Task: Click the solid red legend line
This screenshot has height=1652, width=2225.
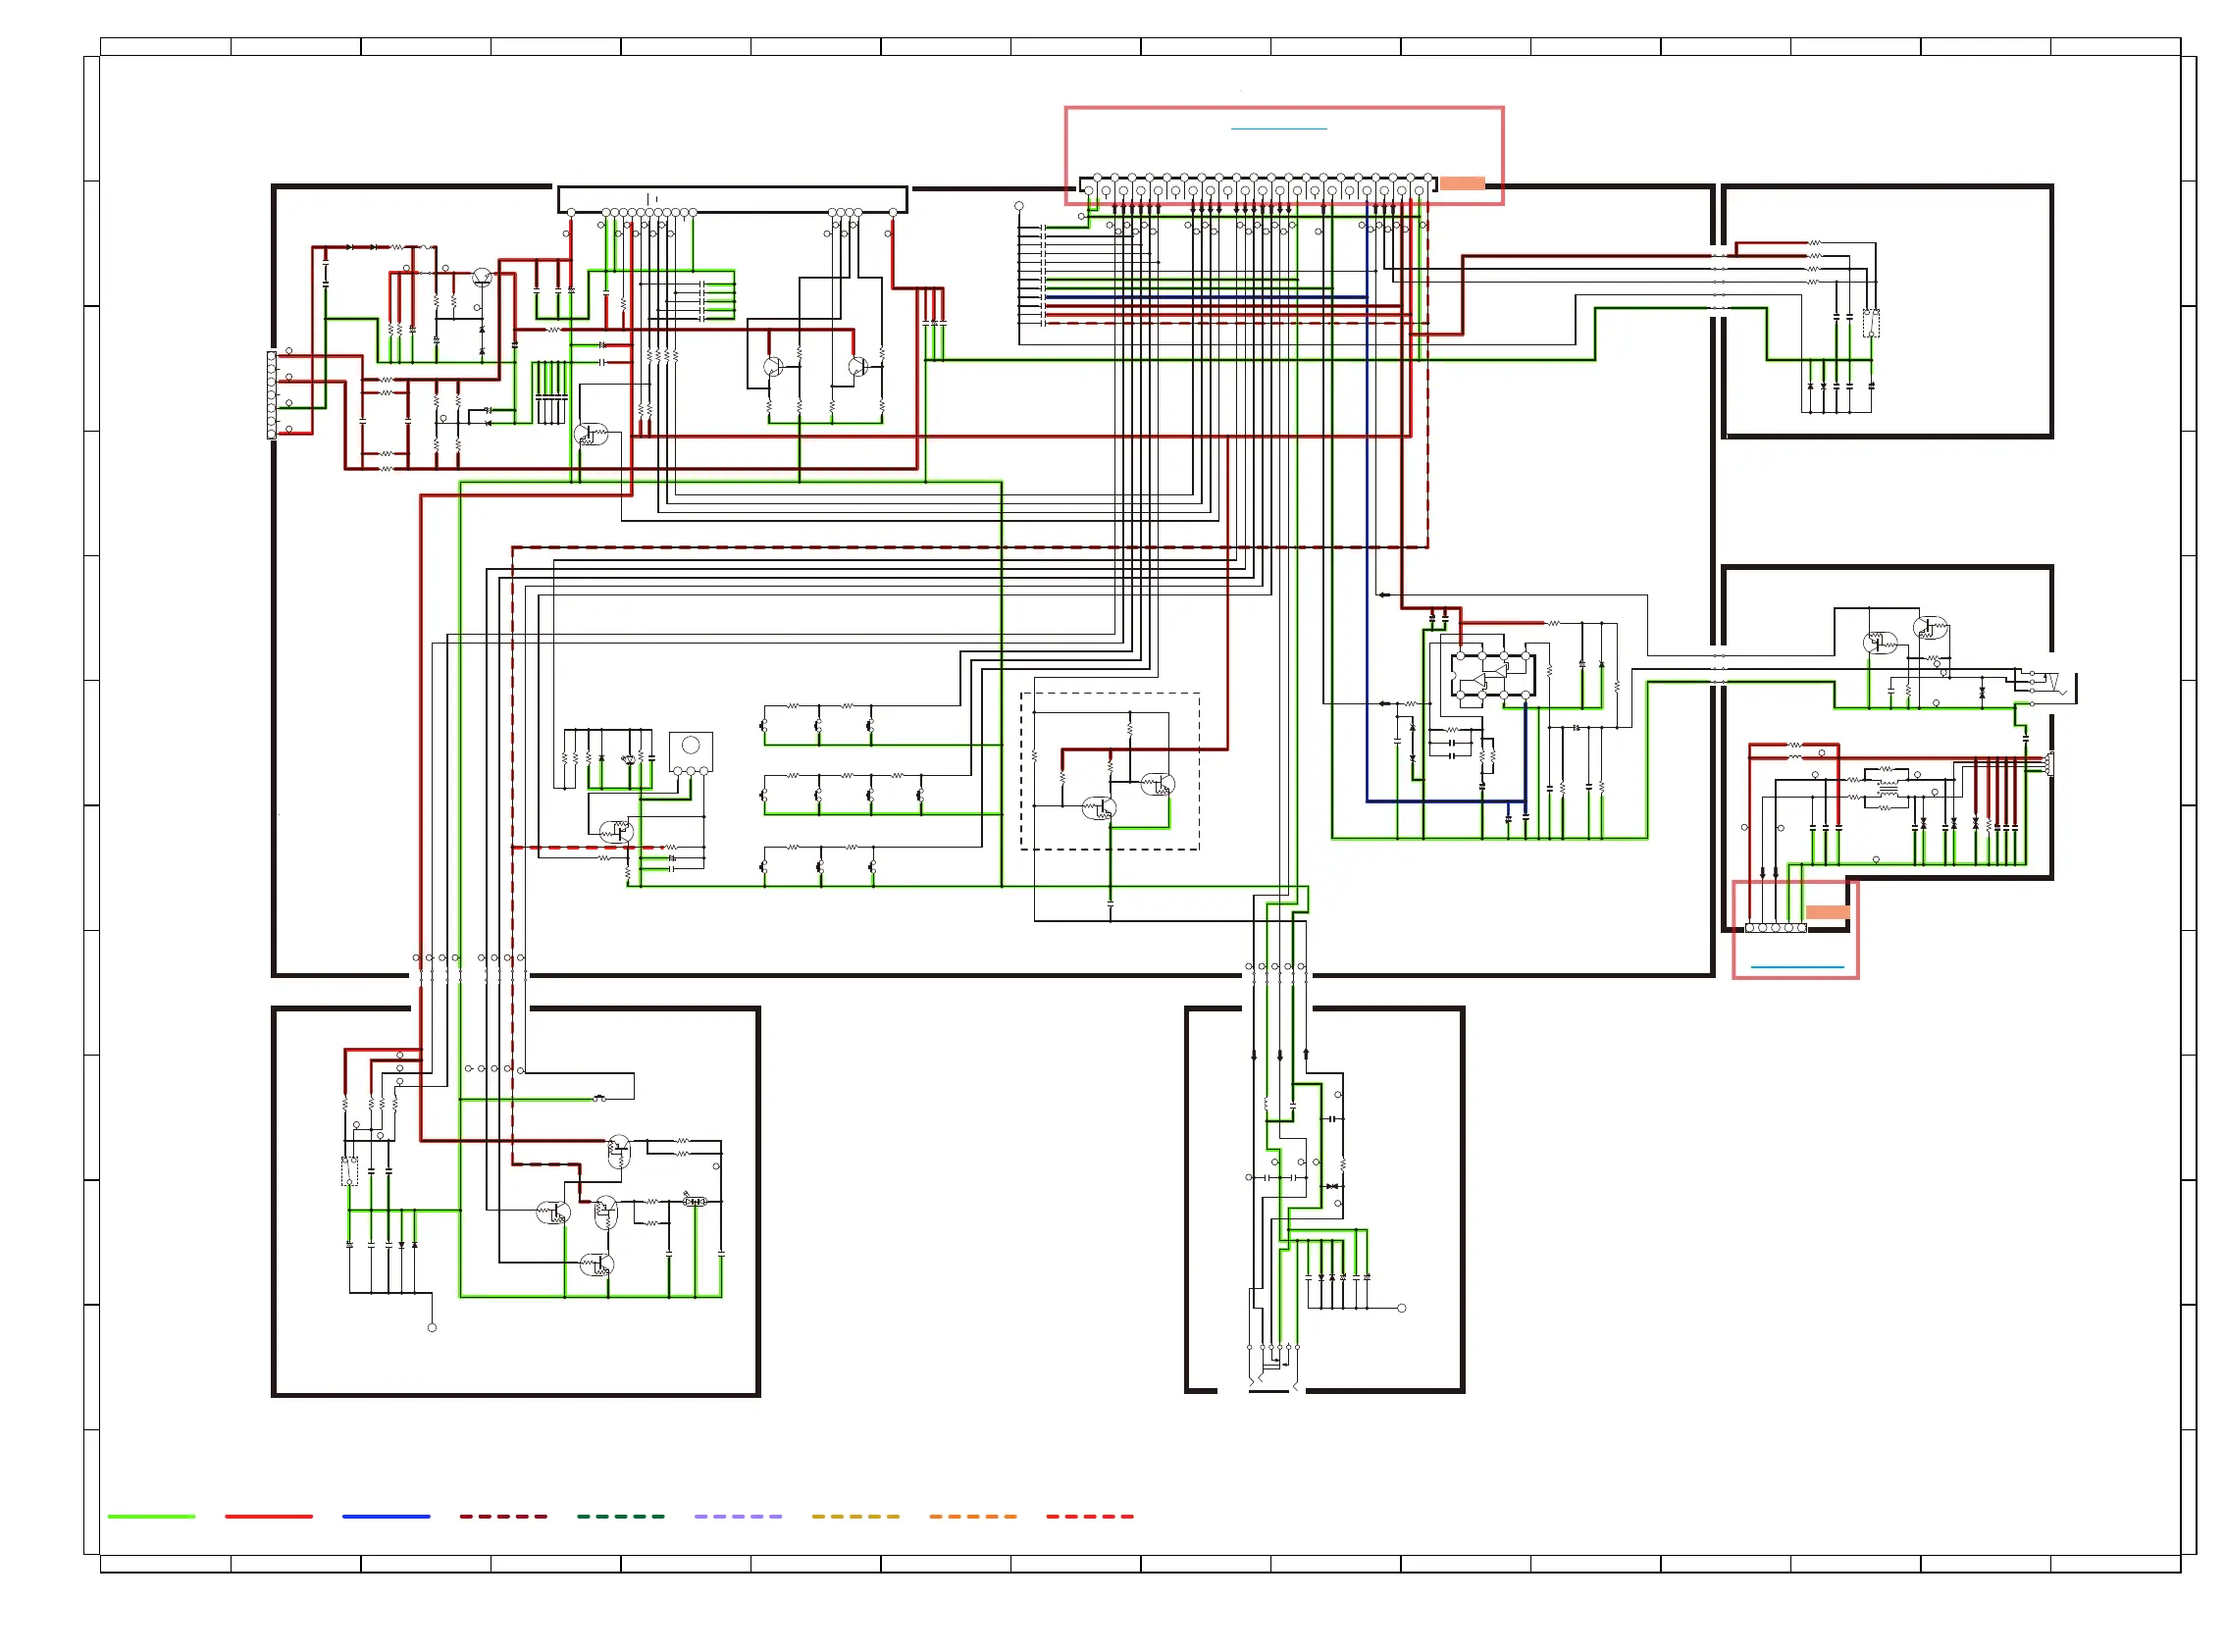Action: (268, 1516)
